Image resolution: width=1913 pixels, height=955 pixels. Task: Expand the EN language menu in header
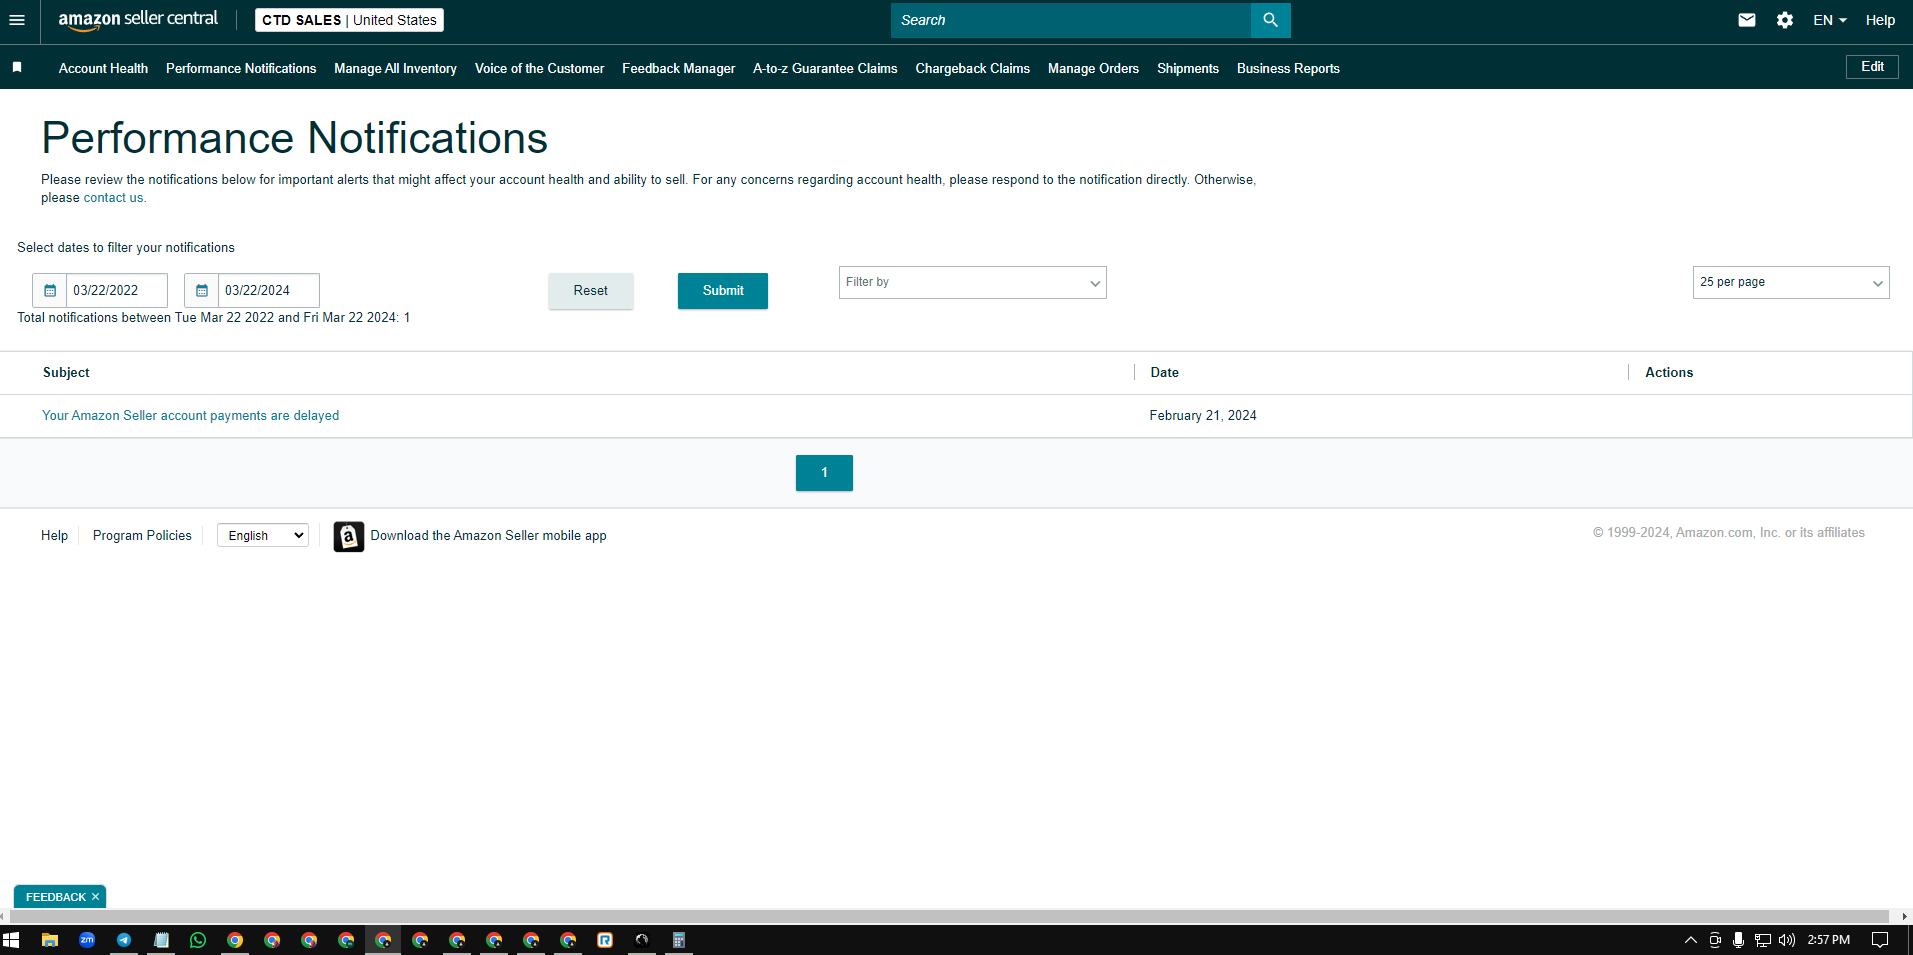(x=1830, y=20)
